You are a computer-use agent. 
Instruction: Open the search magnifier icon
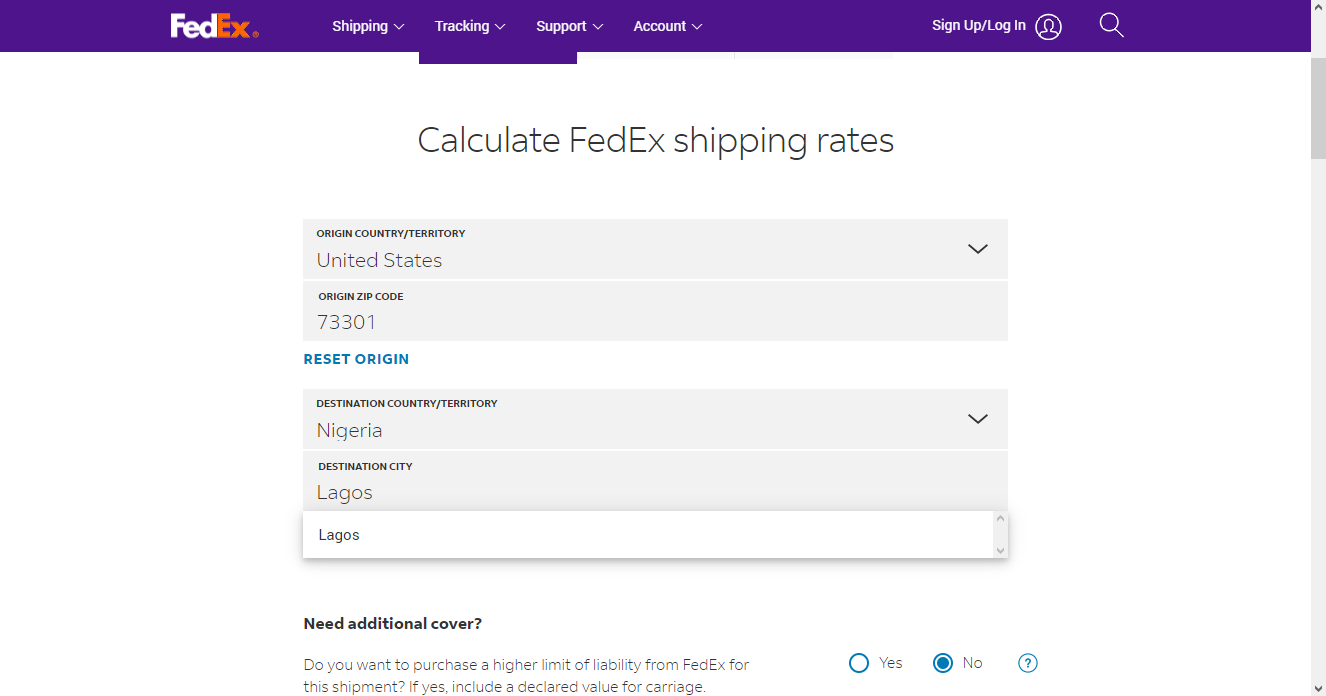(x=1111, y=25)
